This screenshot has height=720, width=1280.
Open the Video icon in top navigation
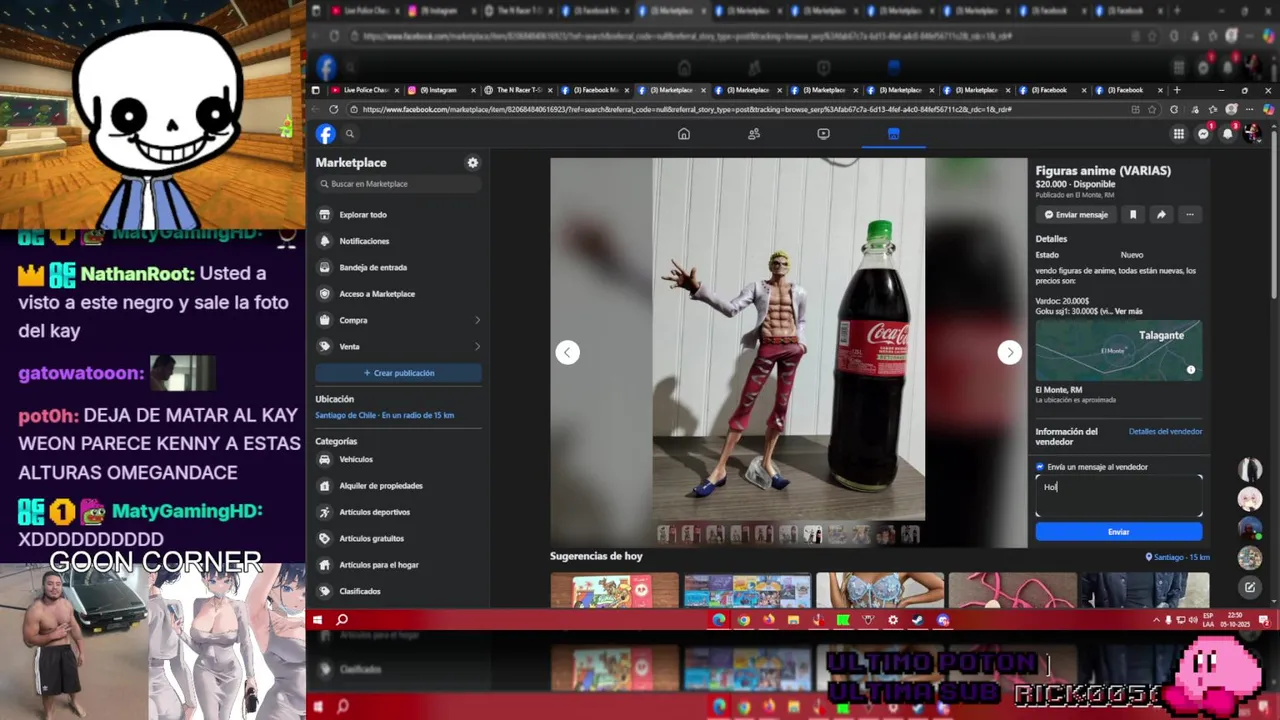(x=823, y=134)
